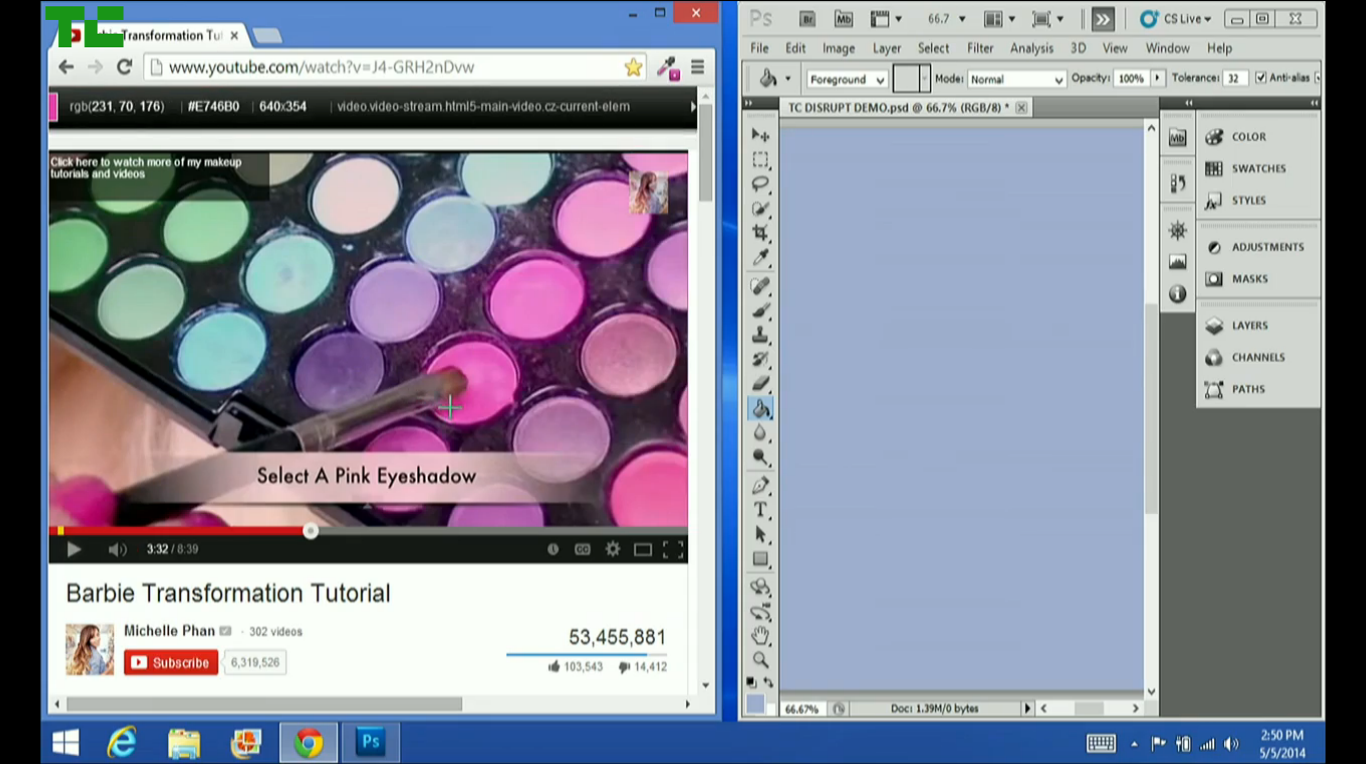Open the Window menu
This screenshot has width=1366, height=764.
pos(1167,48)
